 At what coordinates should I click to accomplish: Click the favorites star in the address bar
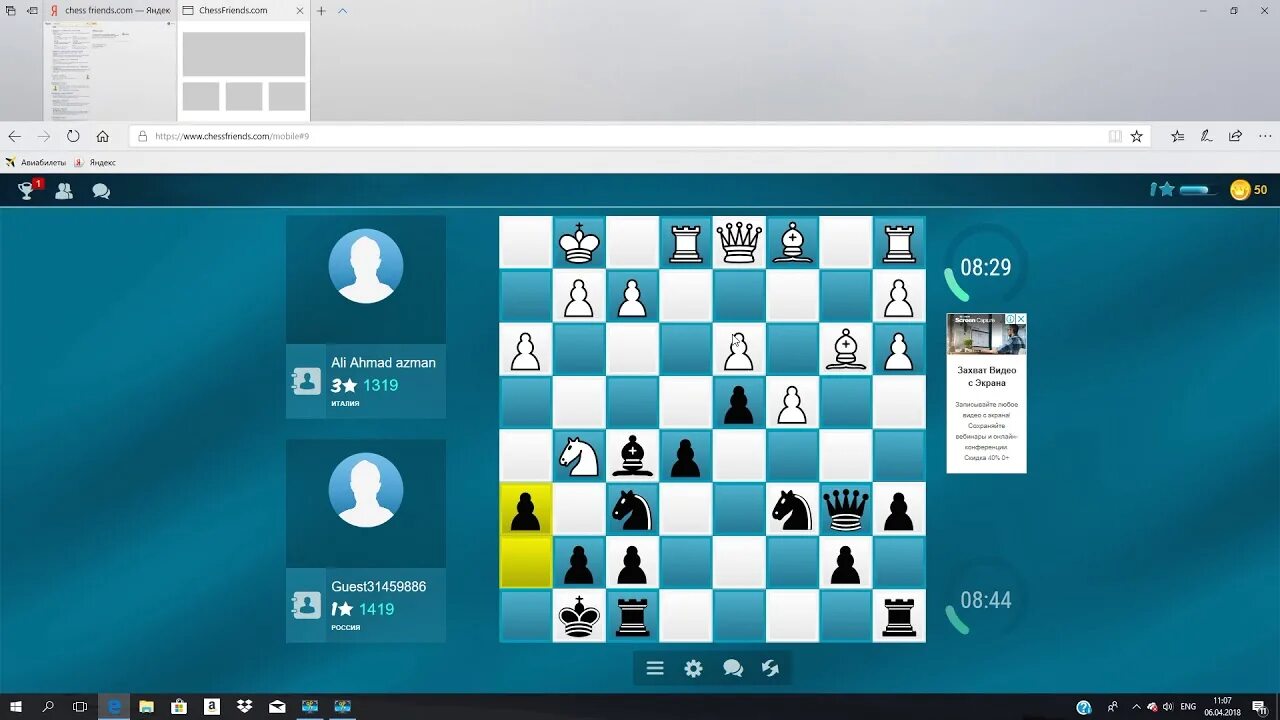1135,135
